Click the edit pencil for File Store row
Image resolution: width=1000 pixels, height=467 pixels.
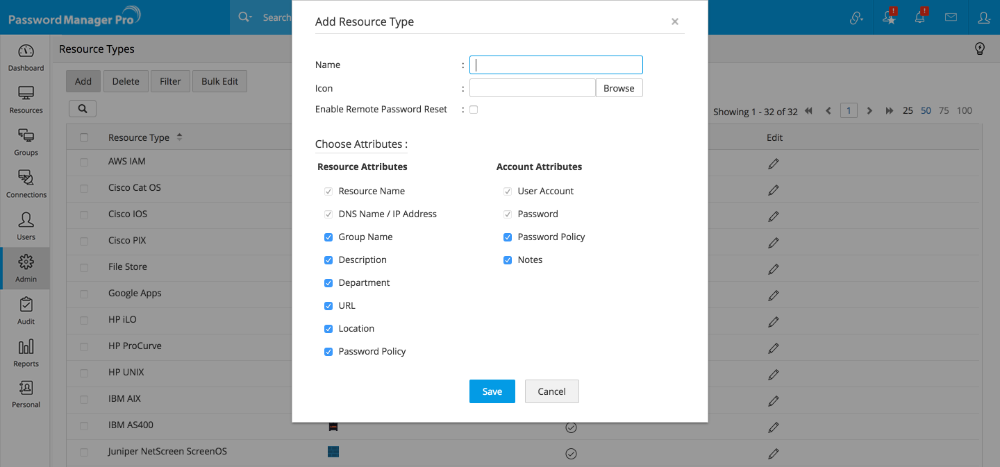(x=774, y=269)
